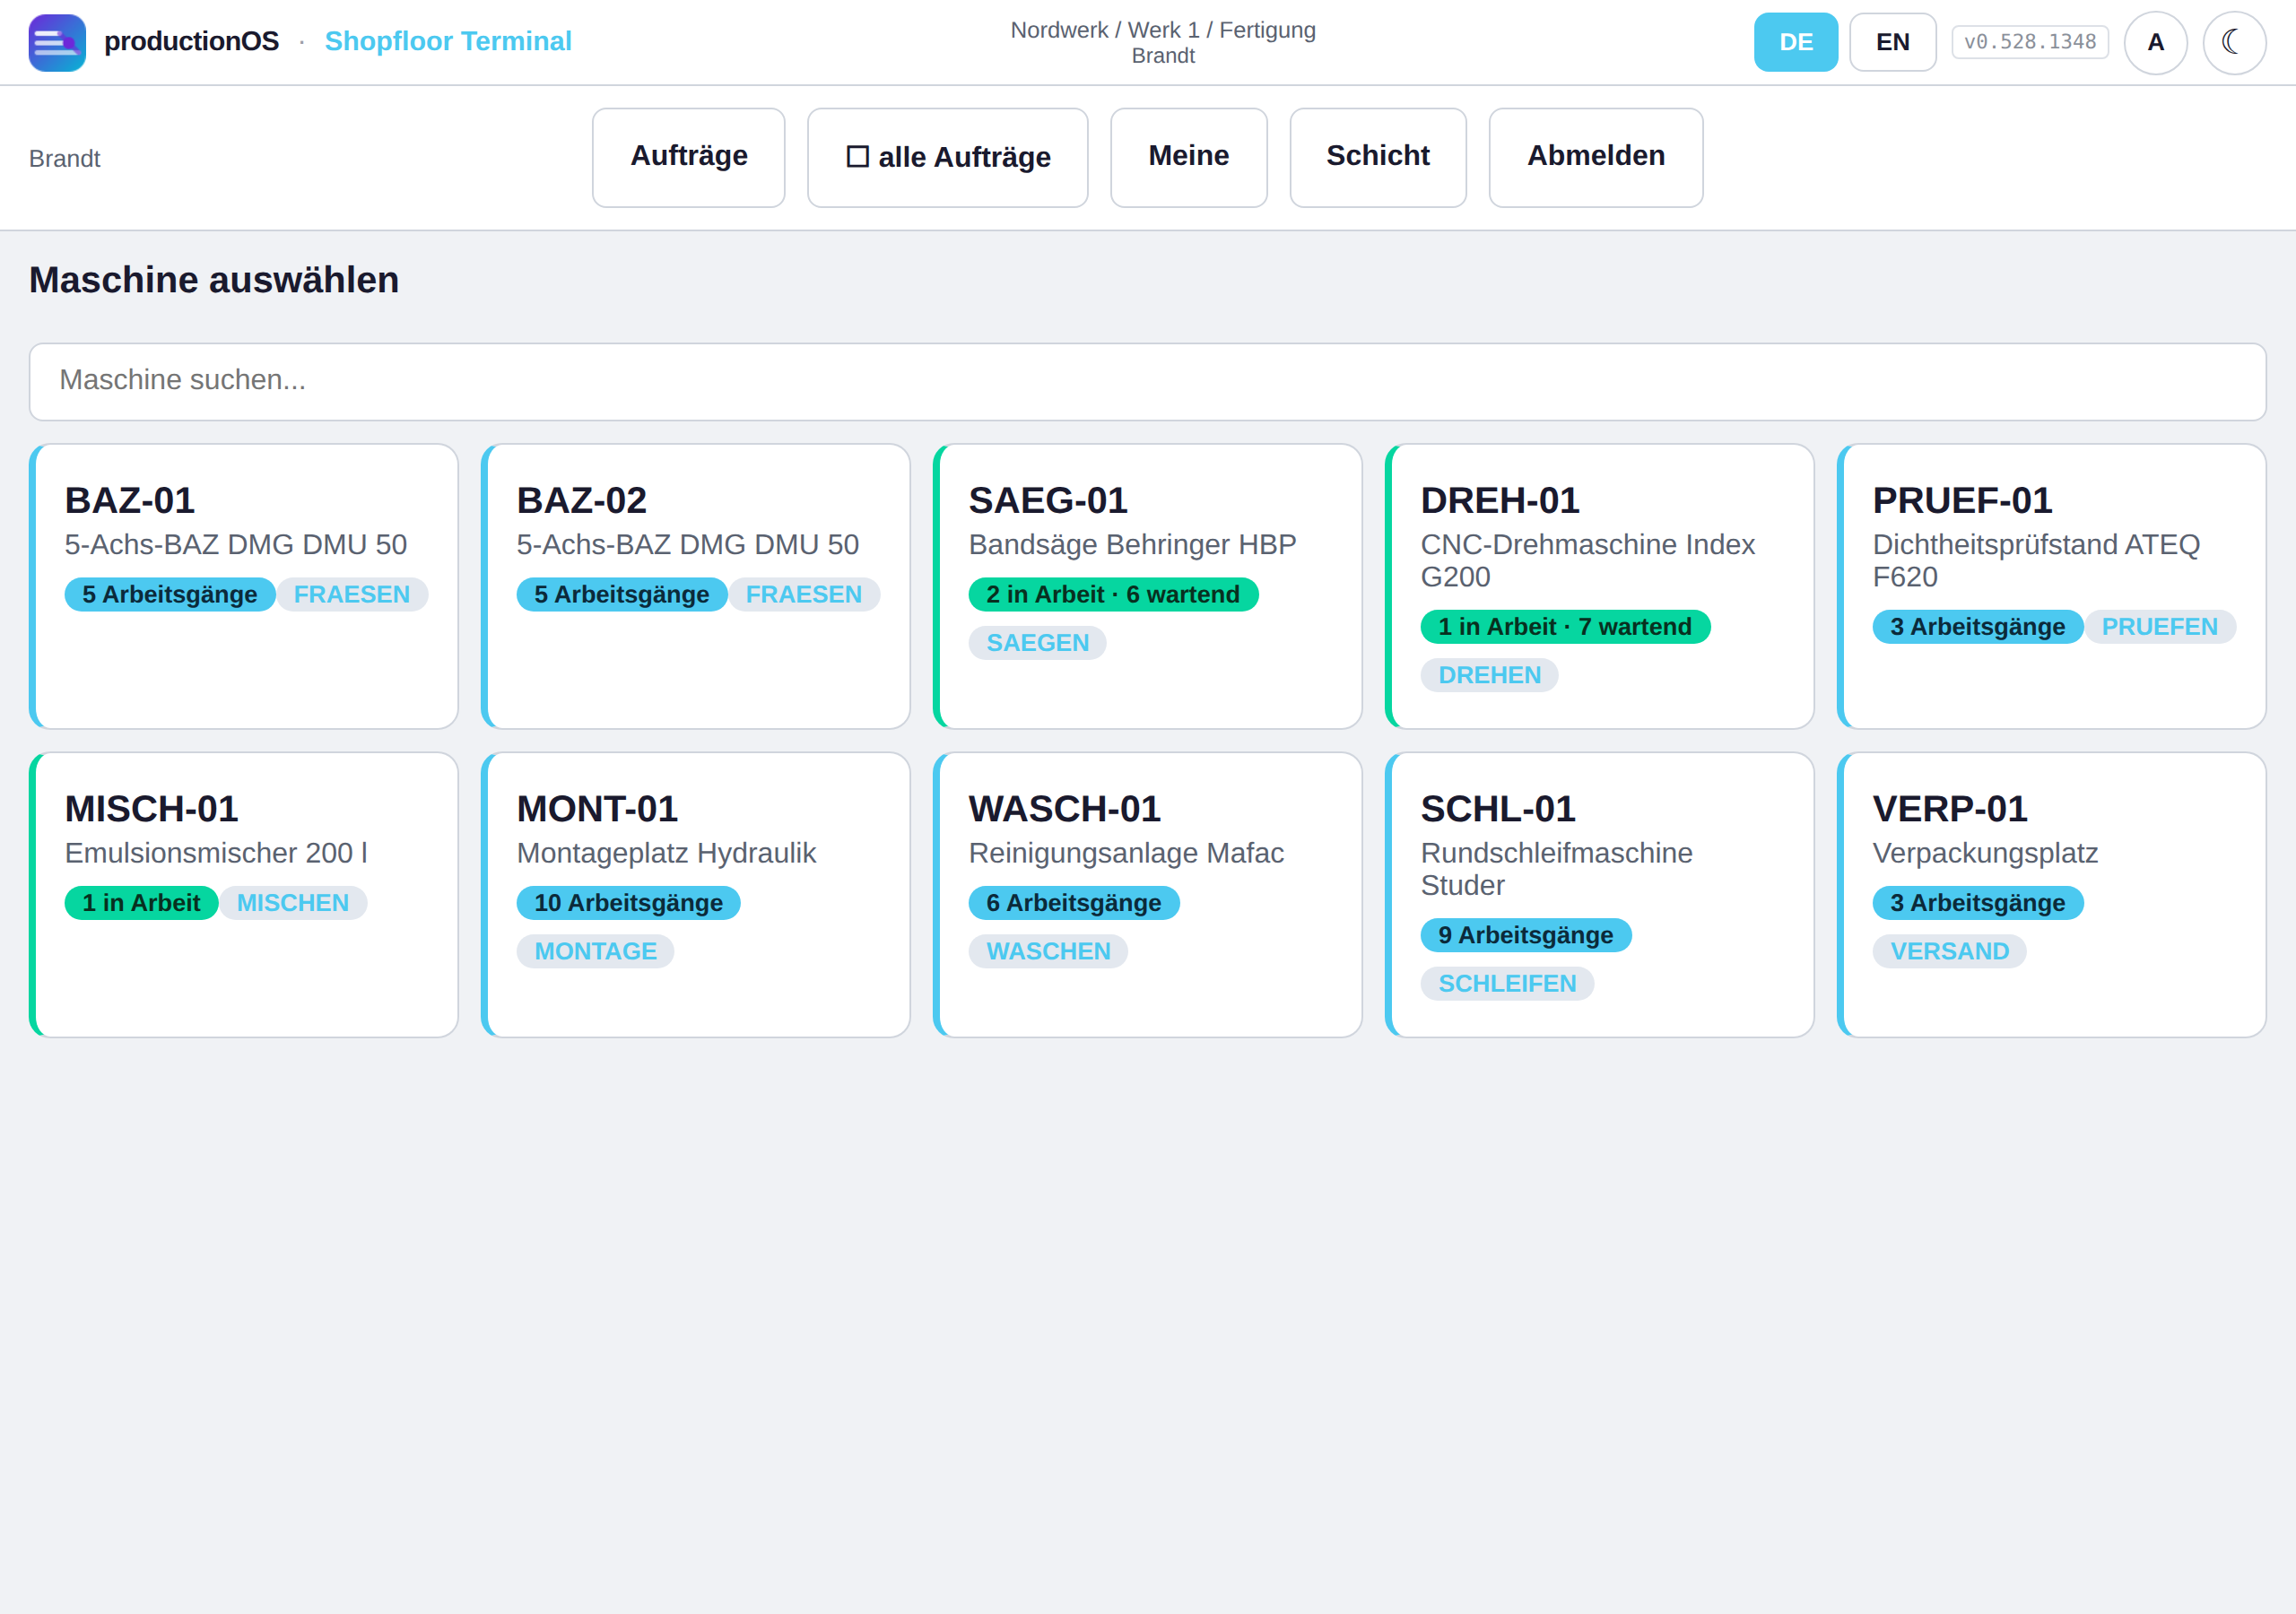Toggle dark mode with the moon icon

point(2233,42)
